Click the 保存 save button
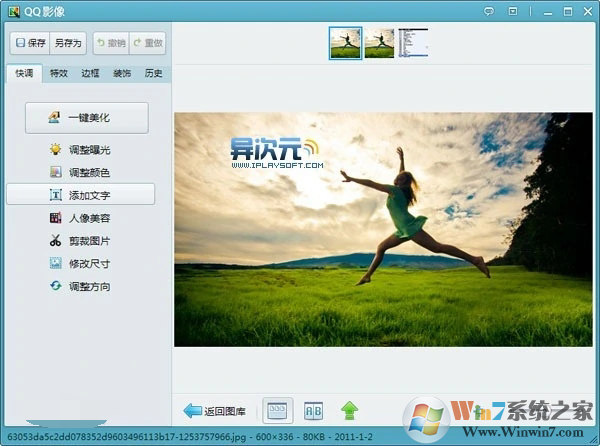 click(x=30, y=43)
